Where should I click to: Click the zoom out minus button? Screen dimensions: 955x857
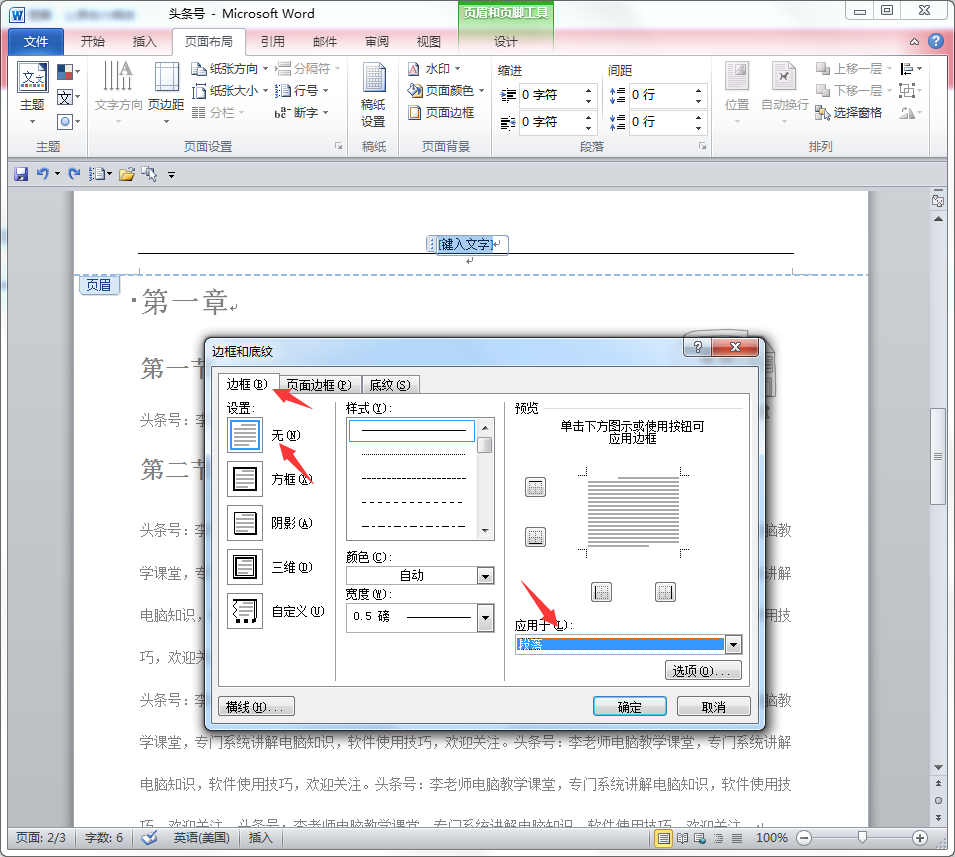[x=804, y=838]
